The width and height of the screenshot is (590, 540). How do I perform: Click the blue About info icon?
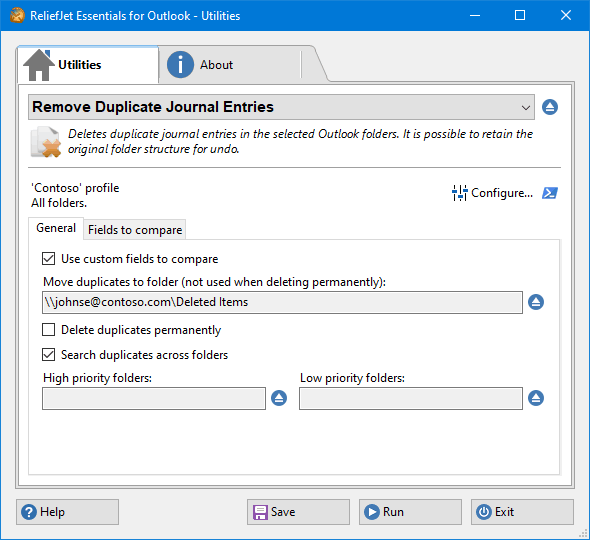[180, 65]
